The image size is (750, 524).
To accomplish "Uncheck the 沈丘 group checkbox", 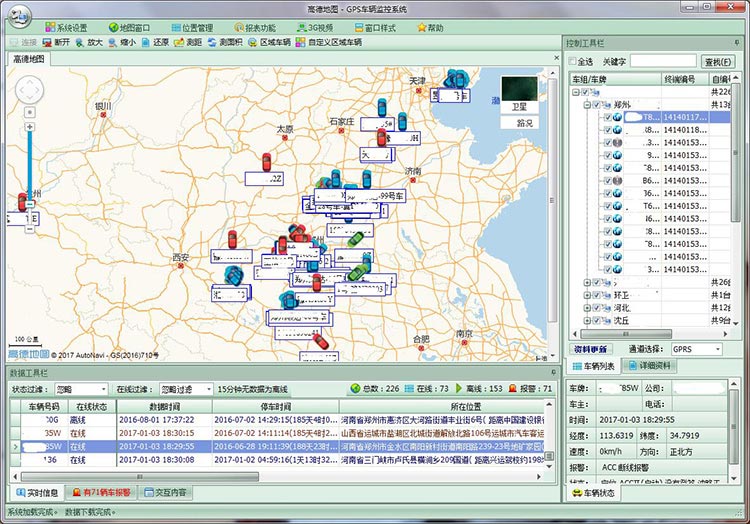I will coord(596,320).
